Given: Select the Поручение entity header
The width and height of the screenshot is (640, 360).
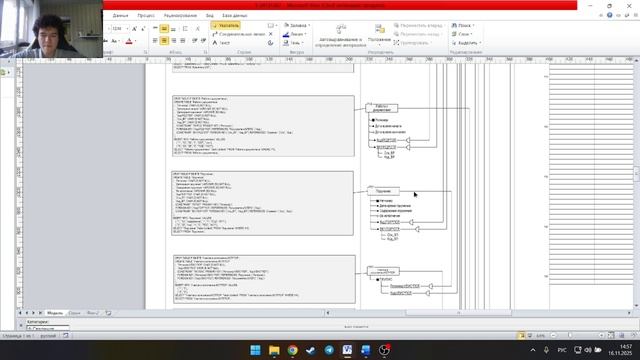Looking at the screenshot, I should tap(383, 191).
